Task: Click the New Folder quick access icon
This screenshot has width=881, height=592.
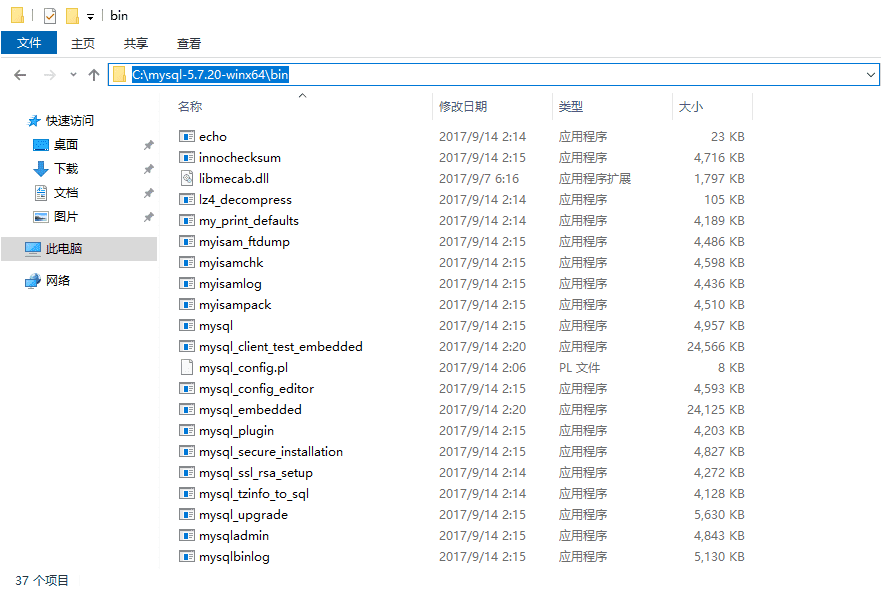Action: (72, 16)
